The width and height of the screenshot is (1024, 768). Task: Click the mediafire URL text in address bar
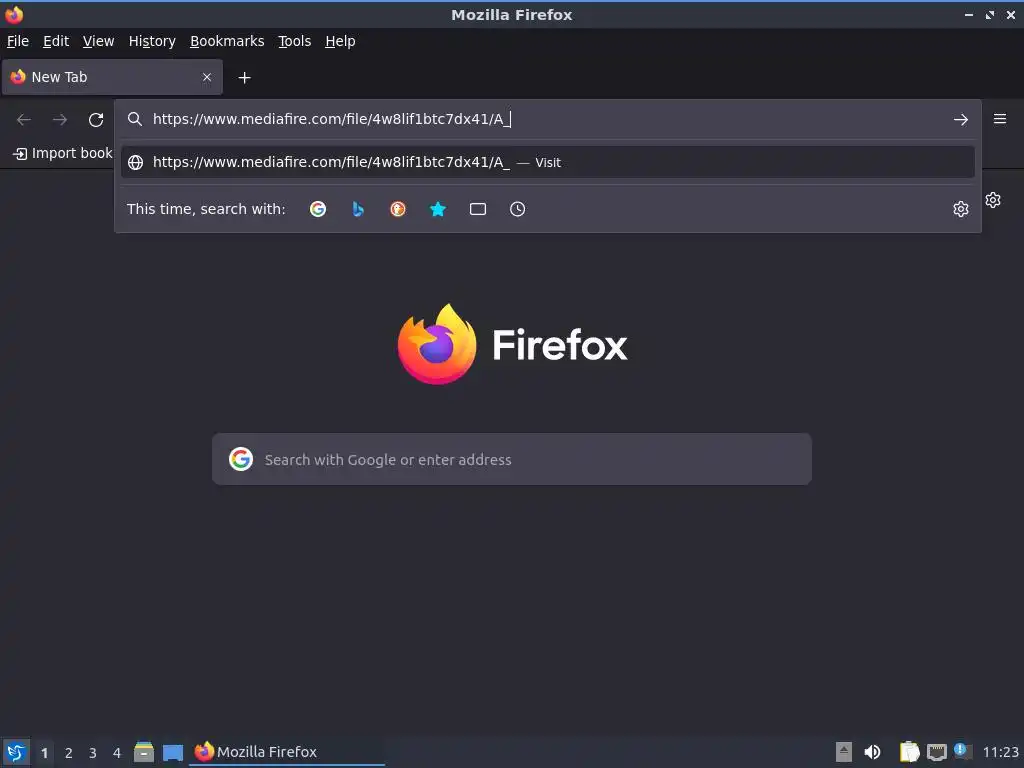pos(331,119)
